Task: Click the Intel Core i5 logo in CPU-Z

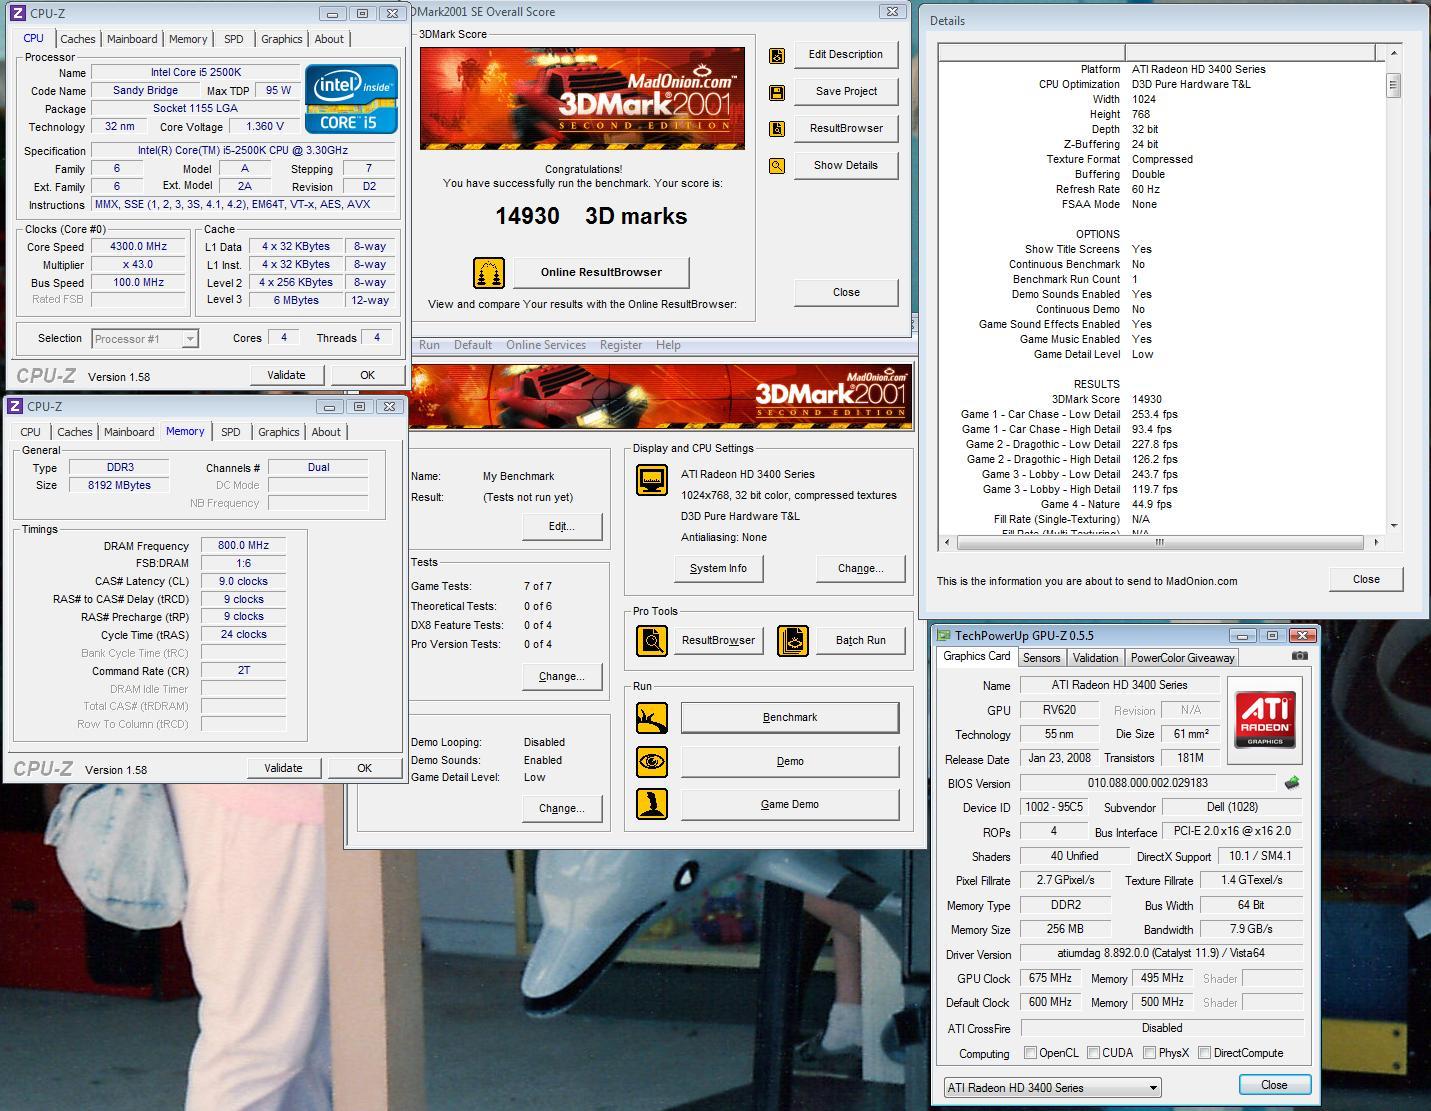Action: pos(352,100)
